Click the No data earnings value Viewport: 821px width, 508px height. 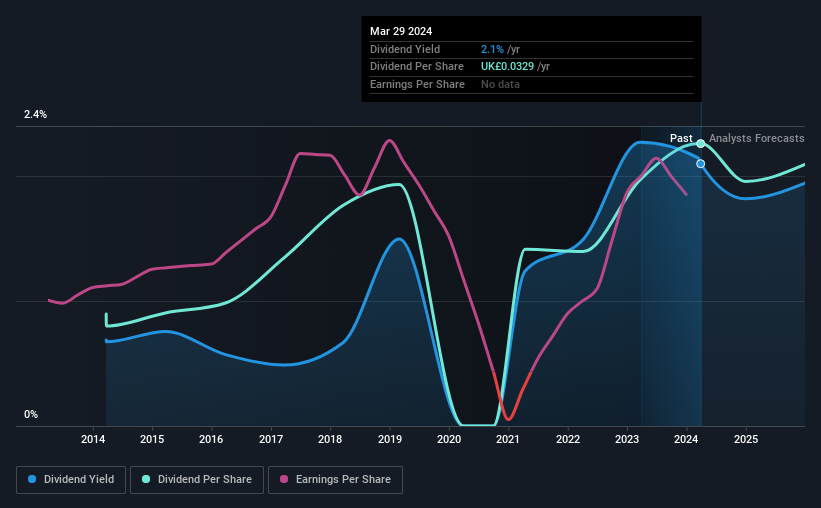pyautogui.click(x=501, y=84)
